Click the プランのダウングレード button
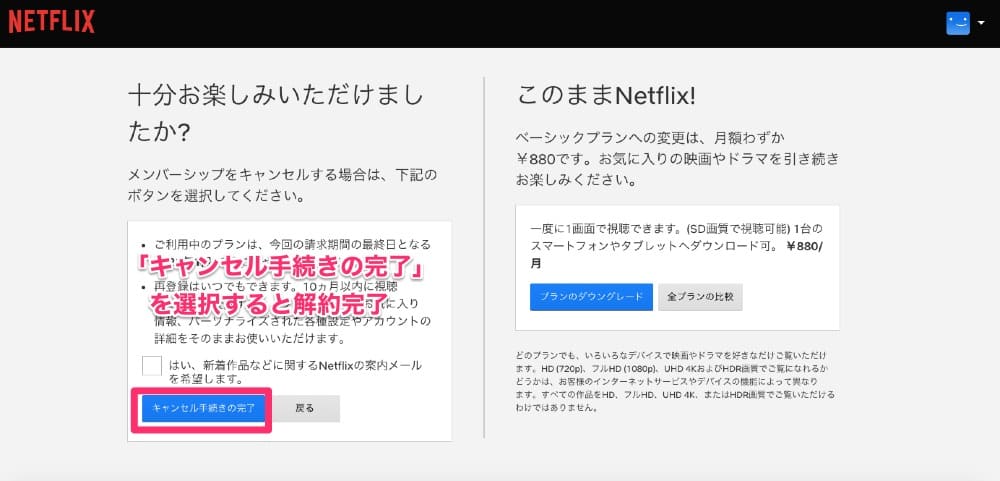 [x=591, y=297]
